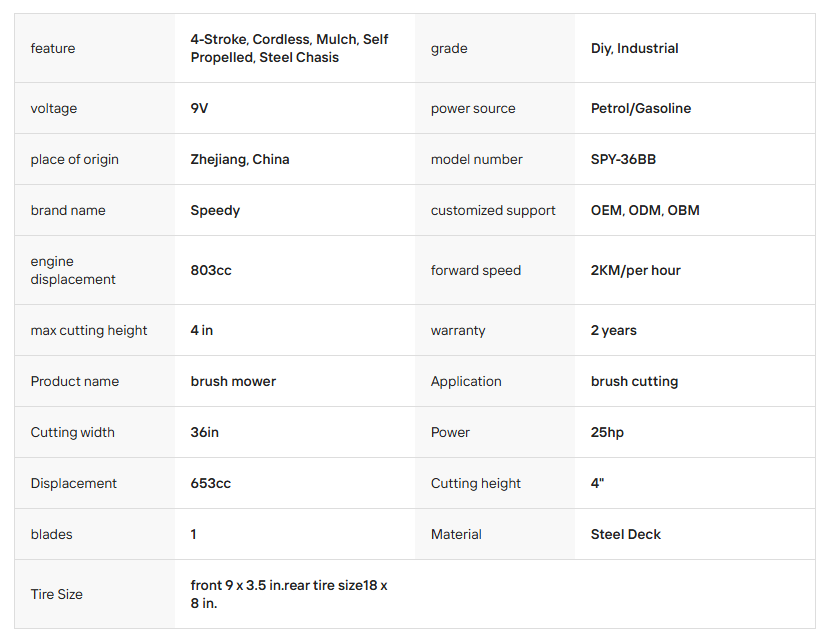
Task: Click the customized support label
Action: pos(493,210)
